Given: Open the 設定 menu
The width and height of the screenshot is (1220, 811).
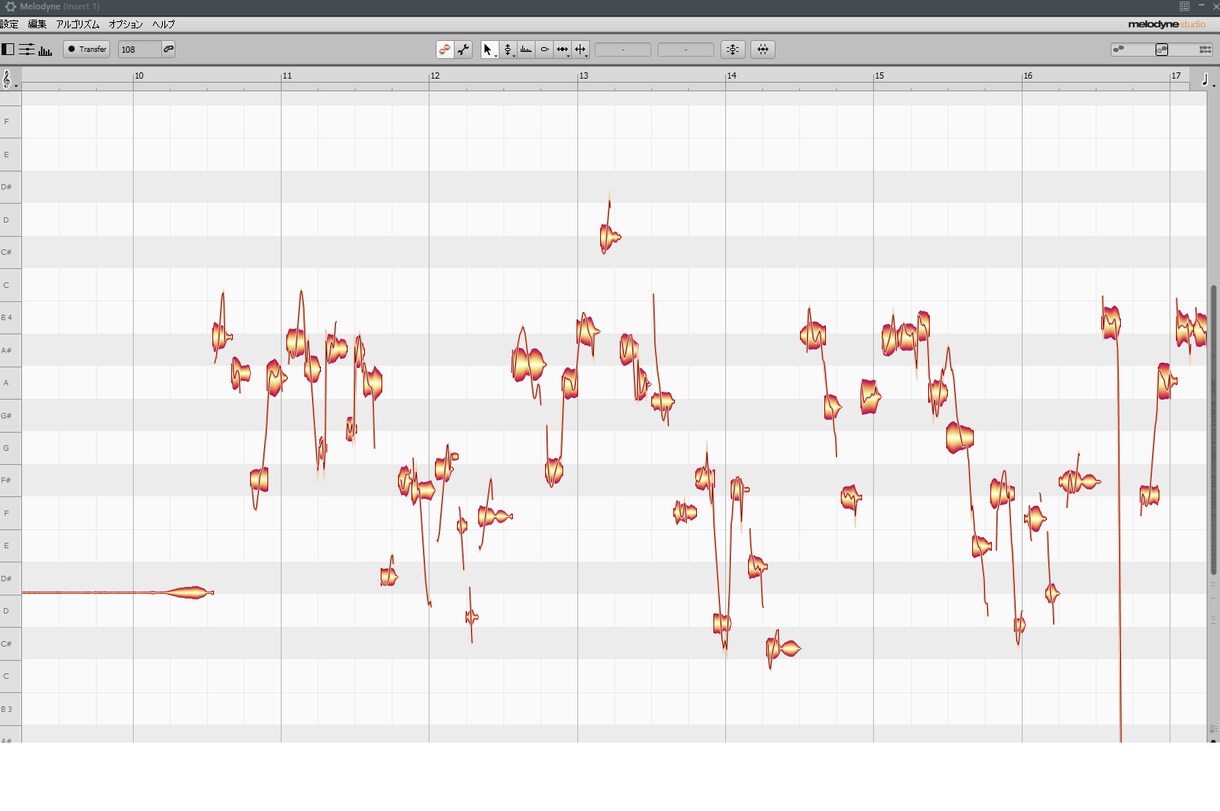Looking at the screenshot, I should [x=9, y=24].
